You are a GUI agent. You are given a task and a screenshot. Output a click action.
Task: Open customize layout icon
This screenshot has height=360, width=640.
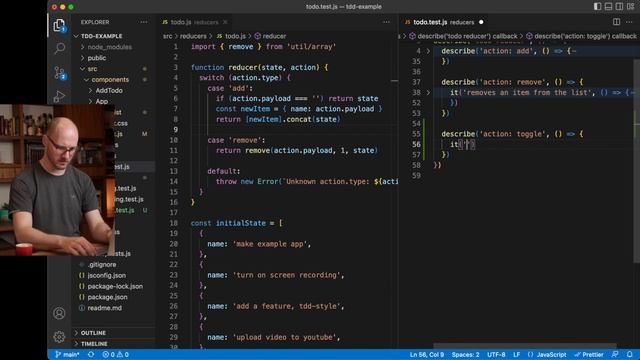(631, 7)
